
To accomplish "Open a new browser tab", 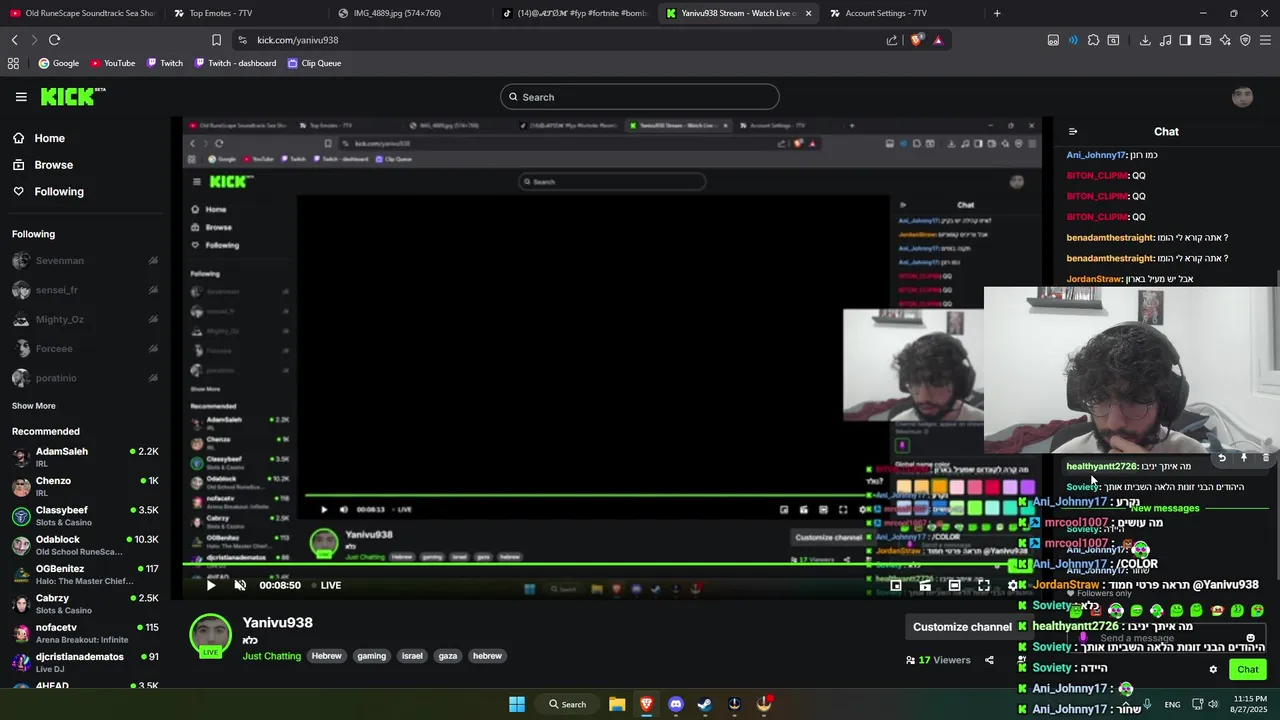I will click(x=997, y=13).
